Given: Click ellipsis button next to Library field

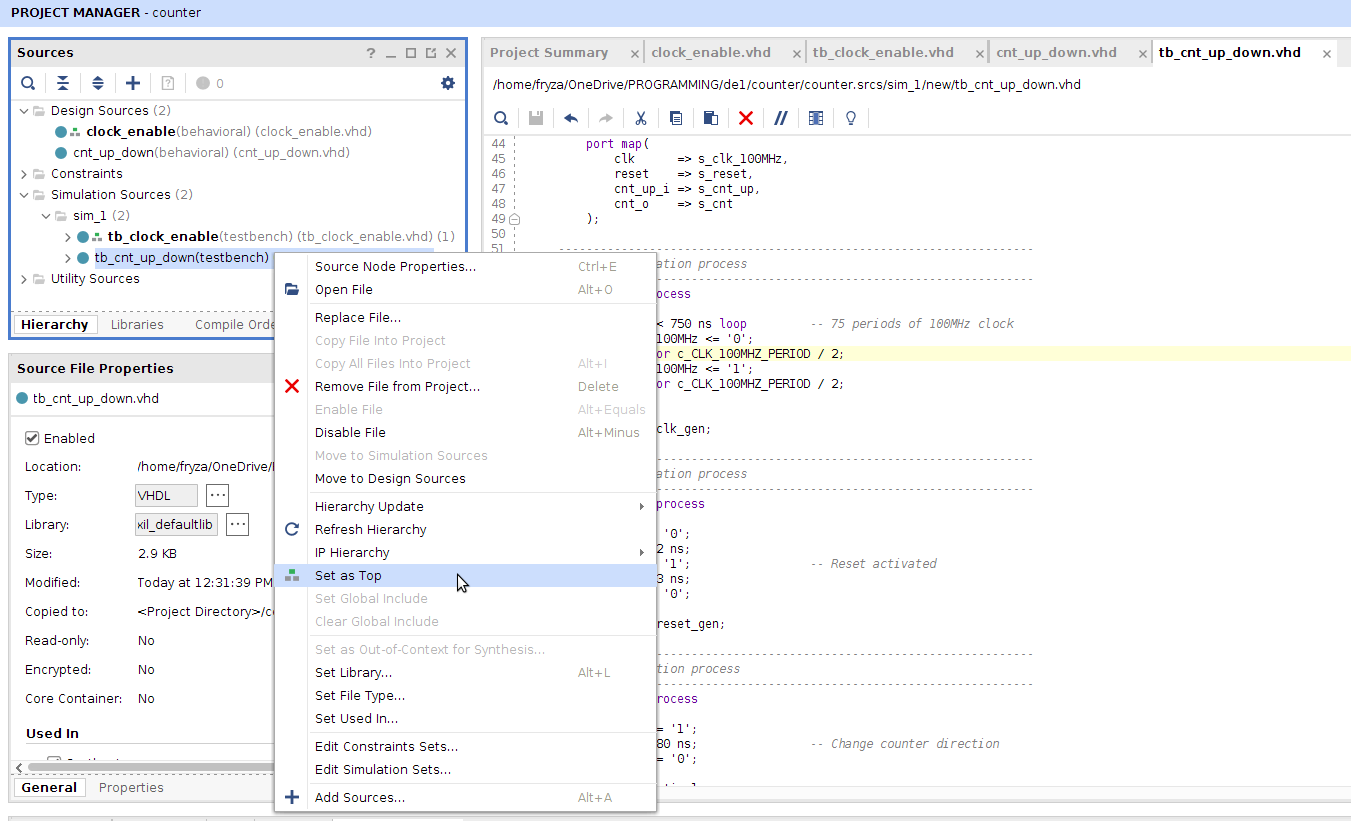Looking at the screenshot, I should pos(237,524).
